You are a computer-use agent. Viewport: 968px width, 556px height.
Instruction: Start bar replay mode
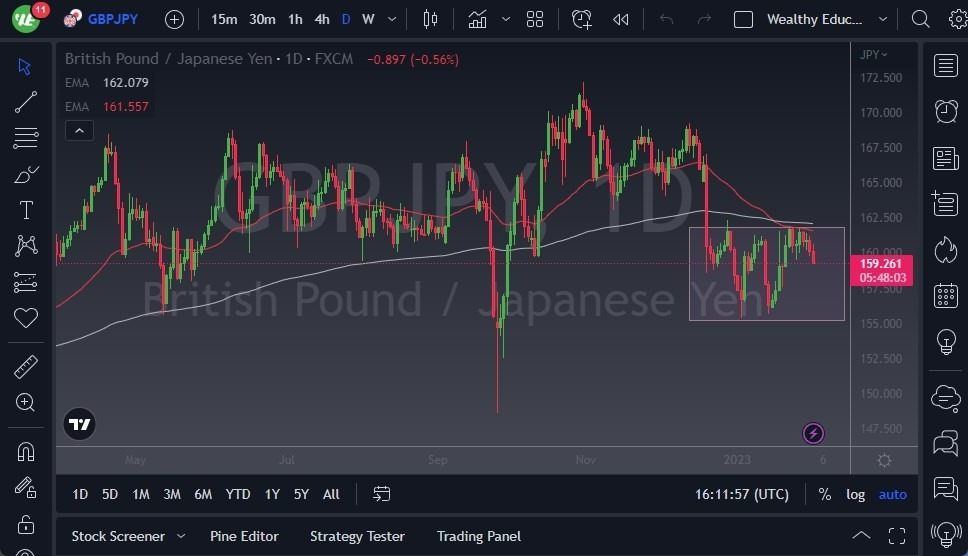[620, 20]
